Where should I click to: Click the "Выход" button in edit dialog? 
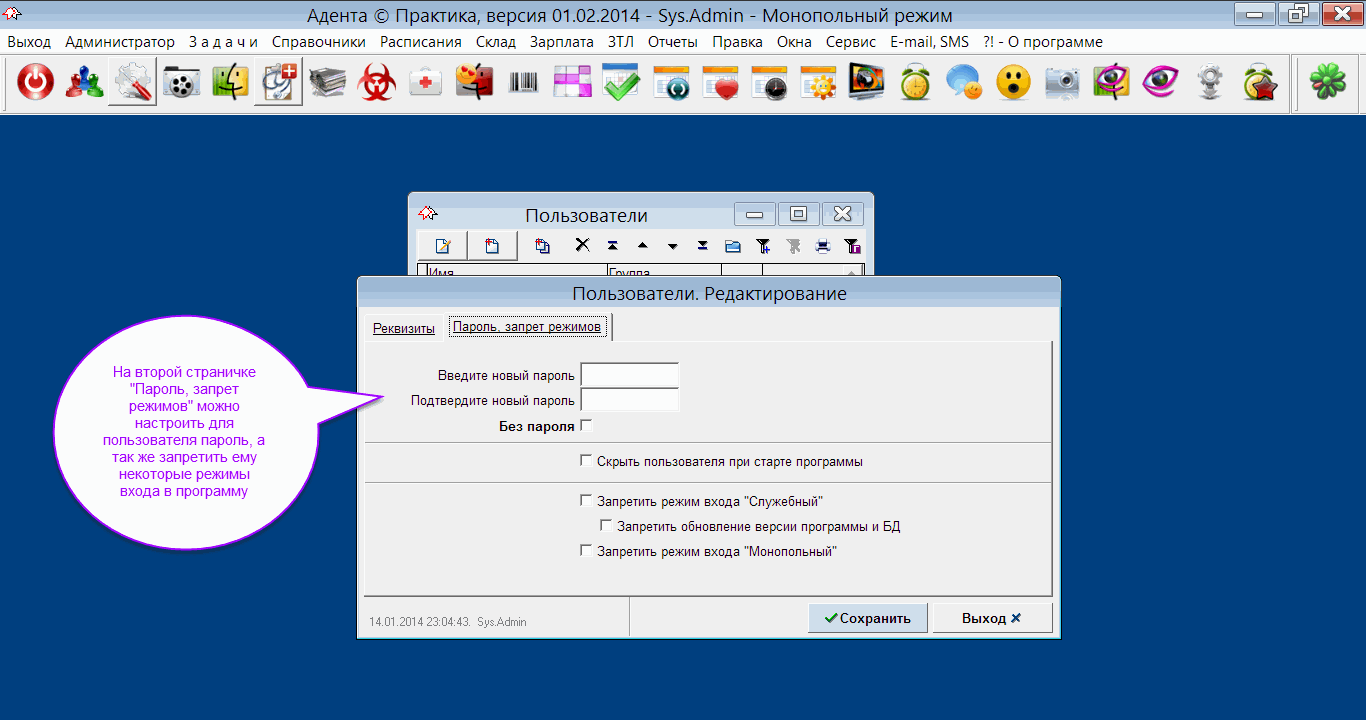pos(991,618)
